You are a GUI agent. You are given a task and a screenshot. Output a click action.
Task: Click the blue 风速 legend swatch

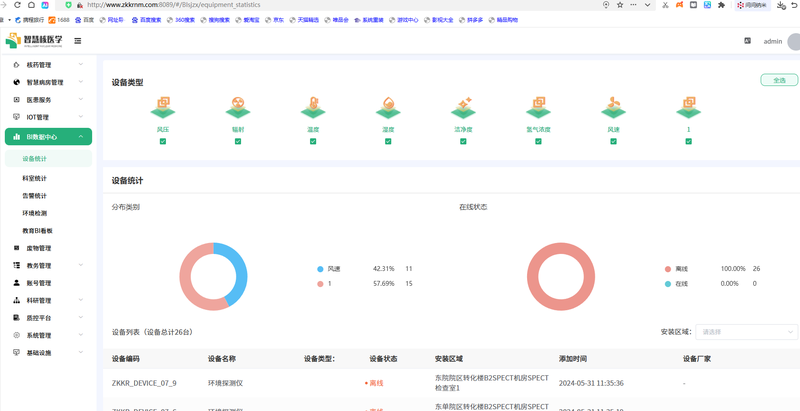click(320, 269)
